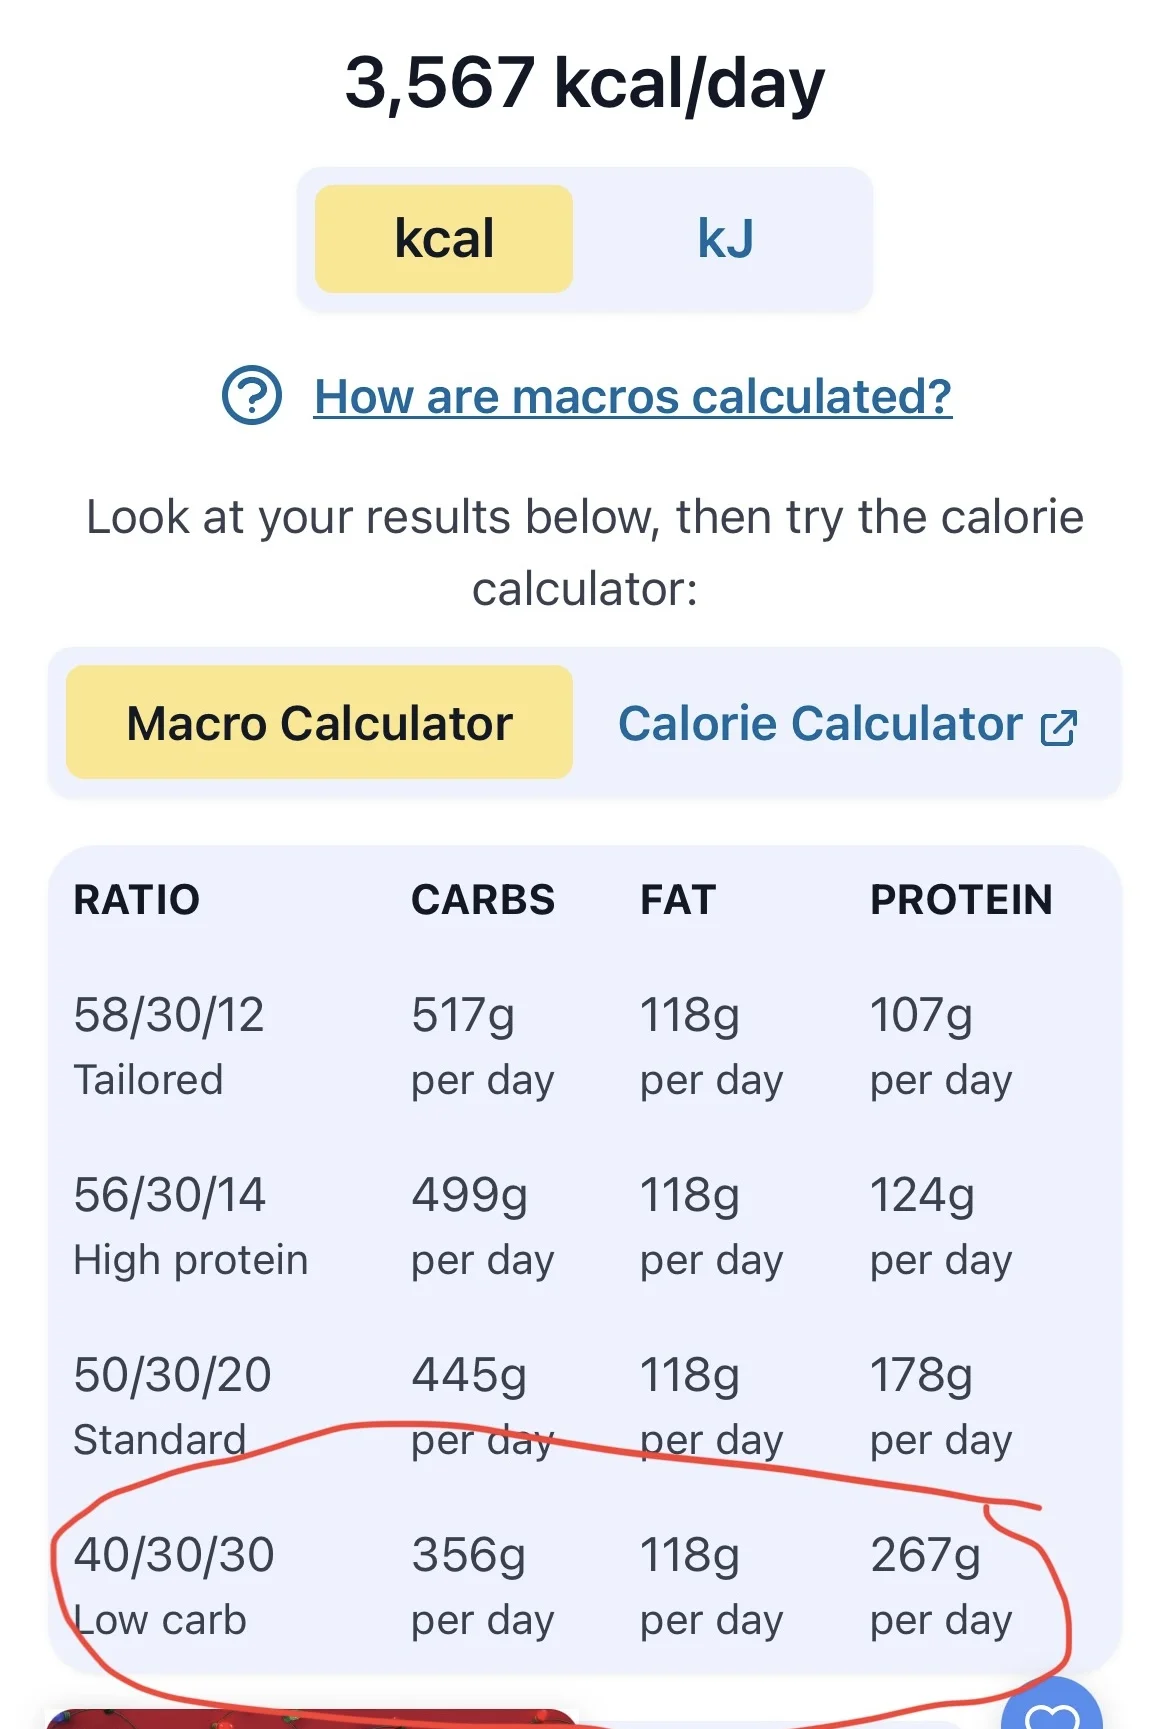Click the PROTEIN column header

tap(960, 900)
